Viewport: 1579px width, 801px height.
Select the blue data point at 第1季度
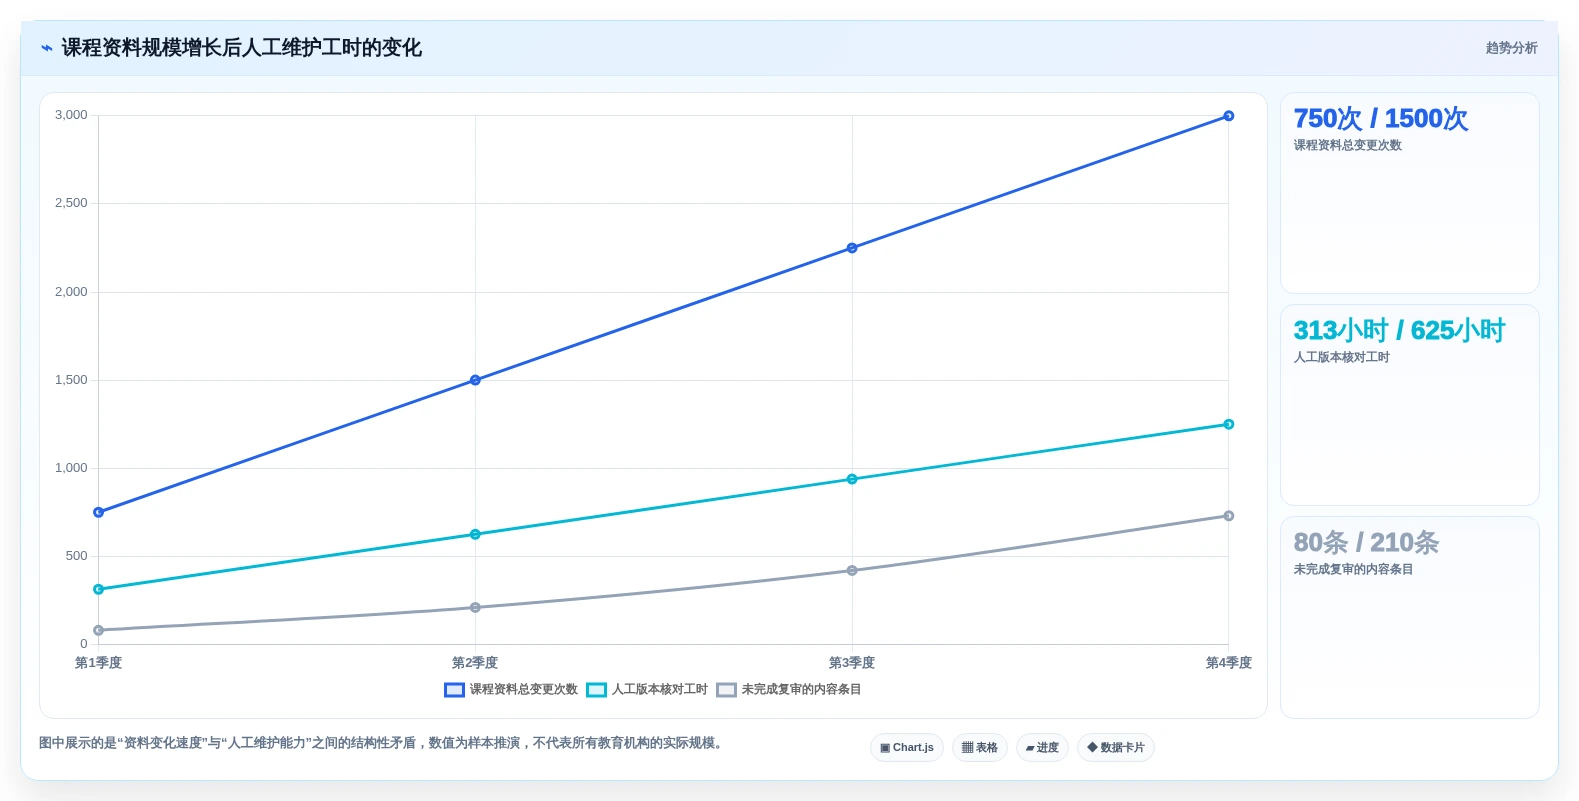point(98,512)
